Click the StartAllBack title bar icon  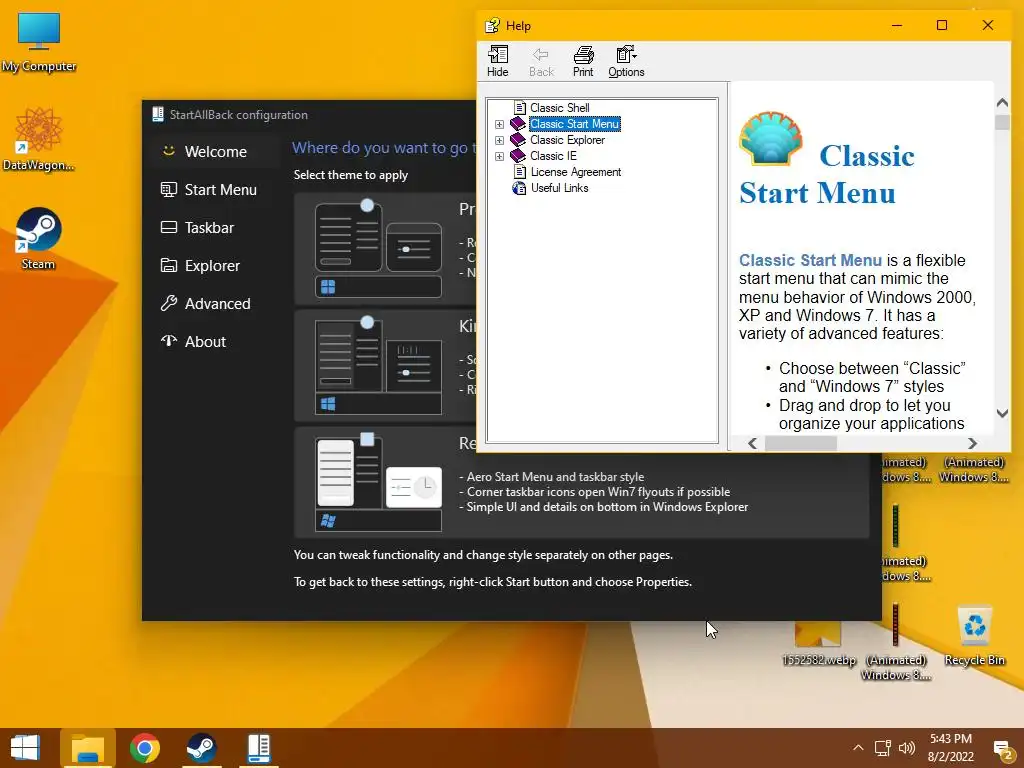tap(158, 114)
